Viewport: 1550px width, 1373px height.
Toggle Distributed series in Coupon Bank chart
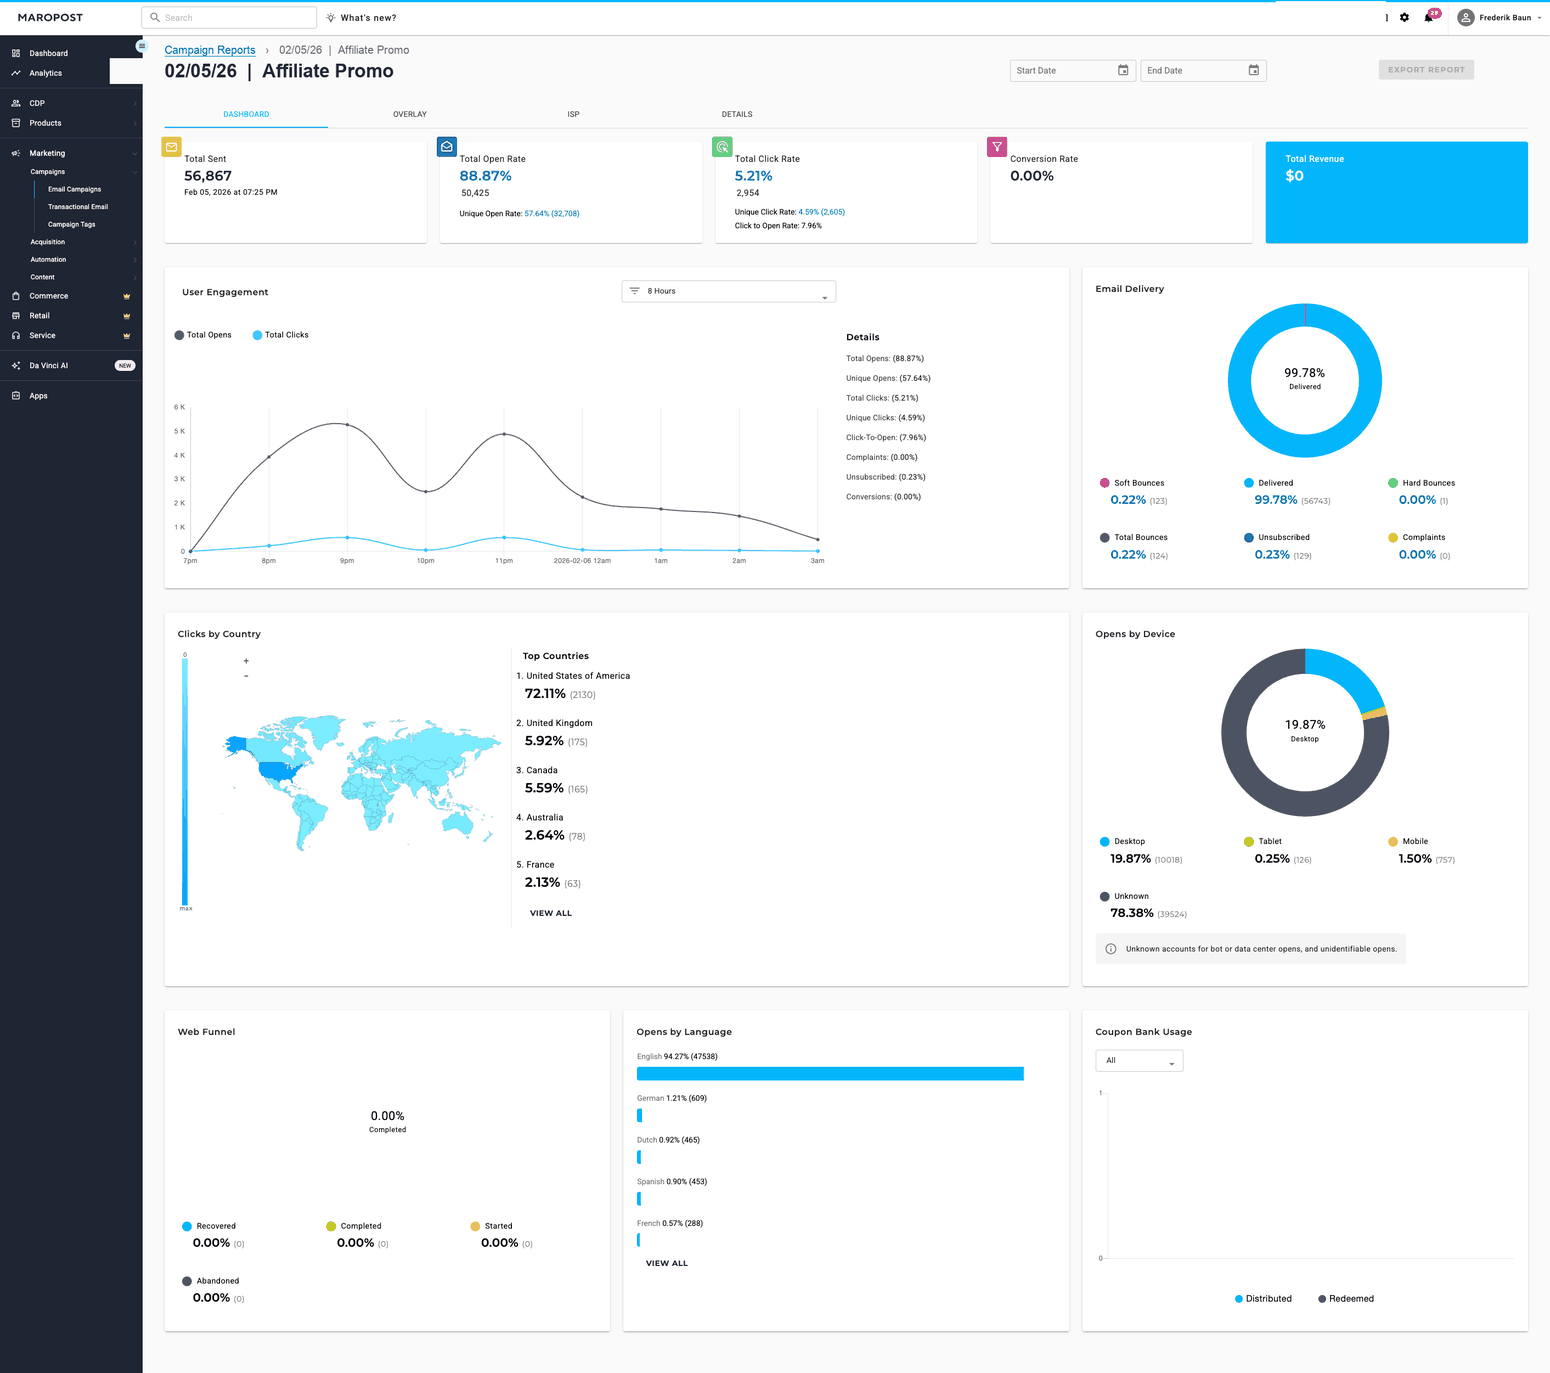click(x=1263, y=1299)
